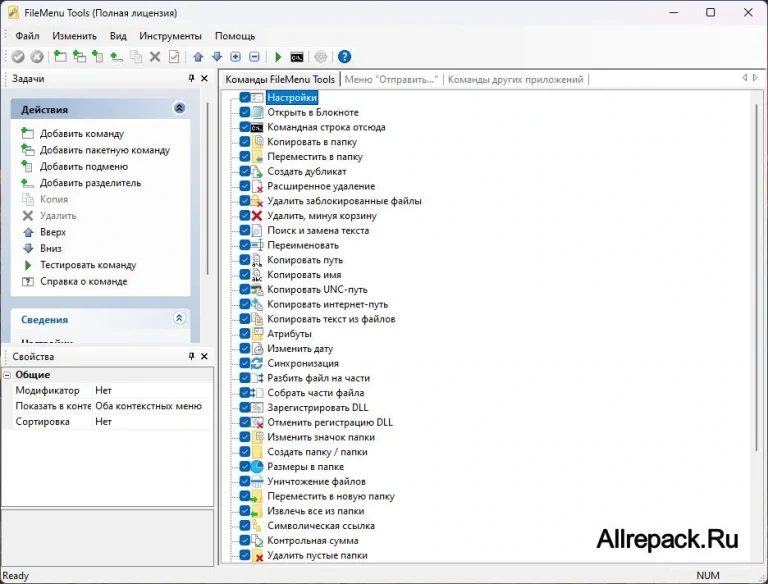This screenshot has height=584, width=768.
Task: Switch to Меню "Отправить..." tab
Action: coord(390,79)
